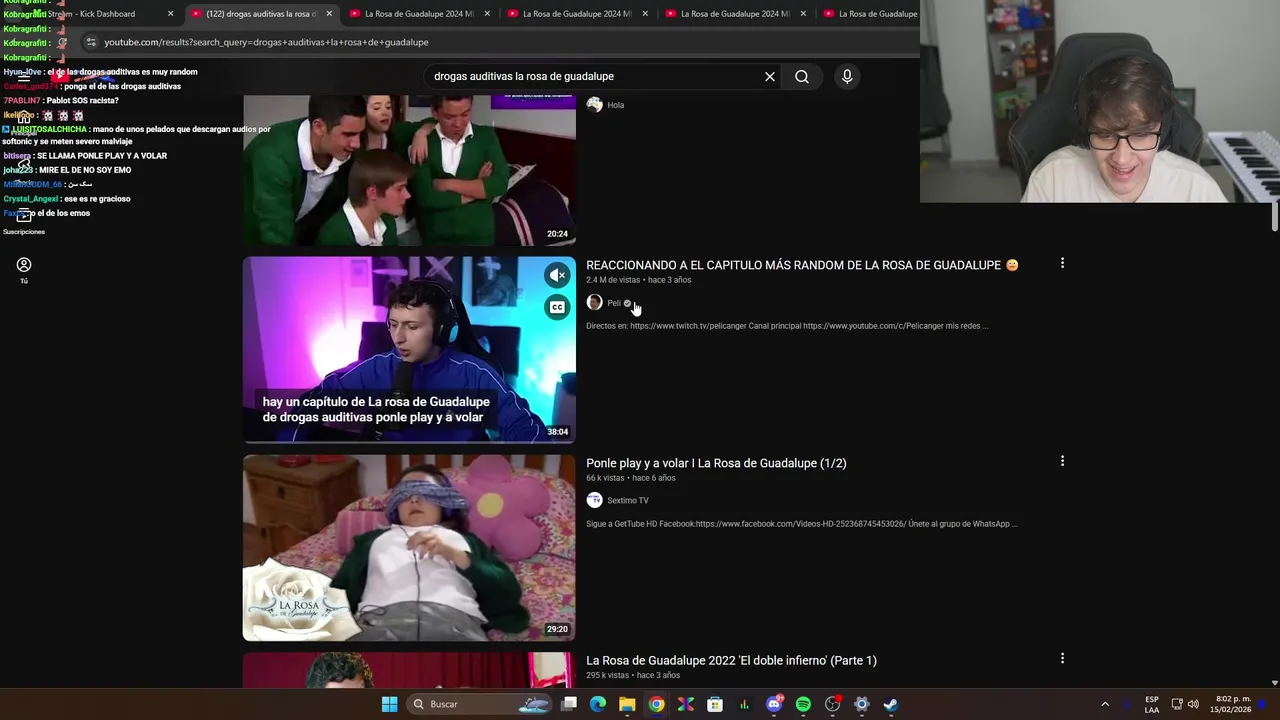This screenshot has height=720, width=1280.
Task: Open Settings gear on the taskbar
Action: 861,704
